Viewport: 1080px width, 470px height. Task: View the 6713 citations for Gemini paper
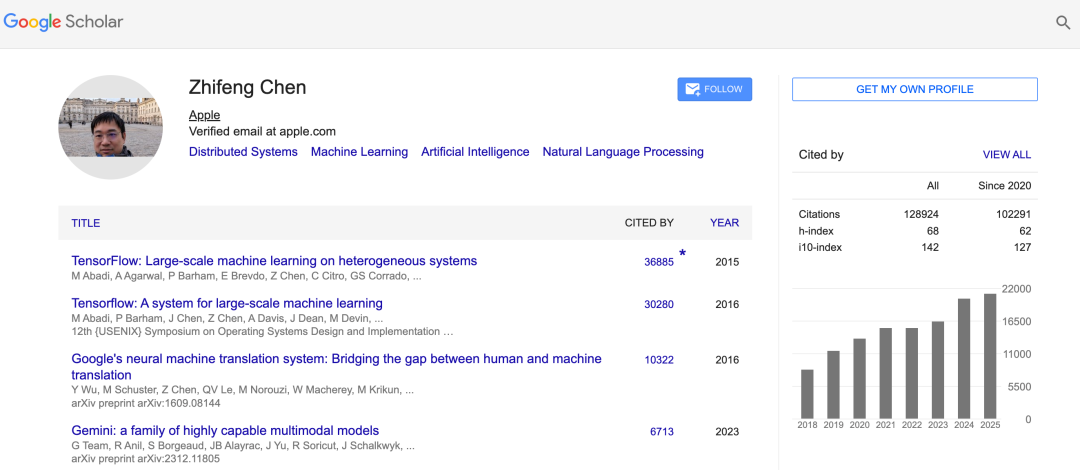661,432
